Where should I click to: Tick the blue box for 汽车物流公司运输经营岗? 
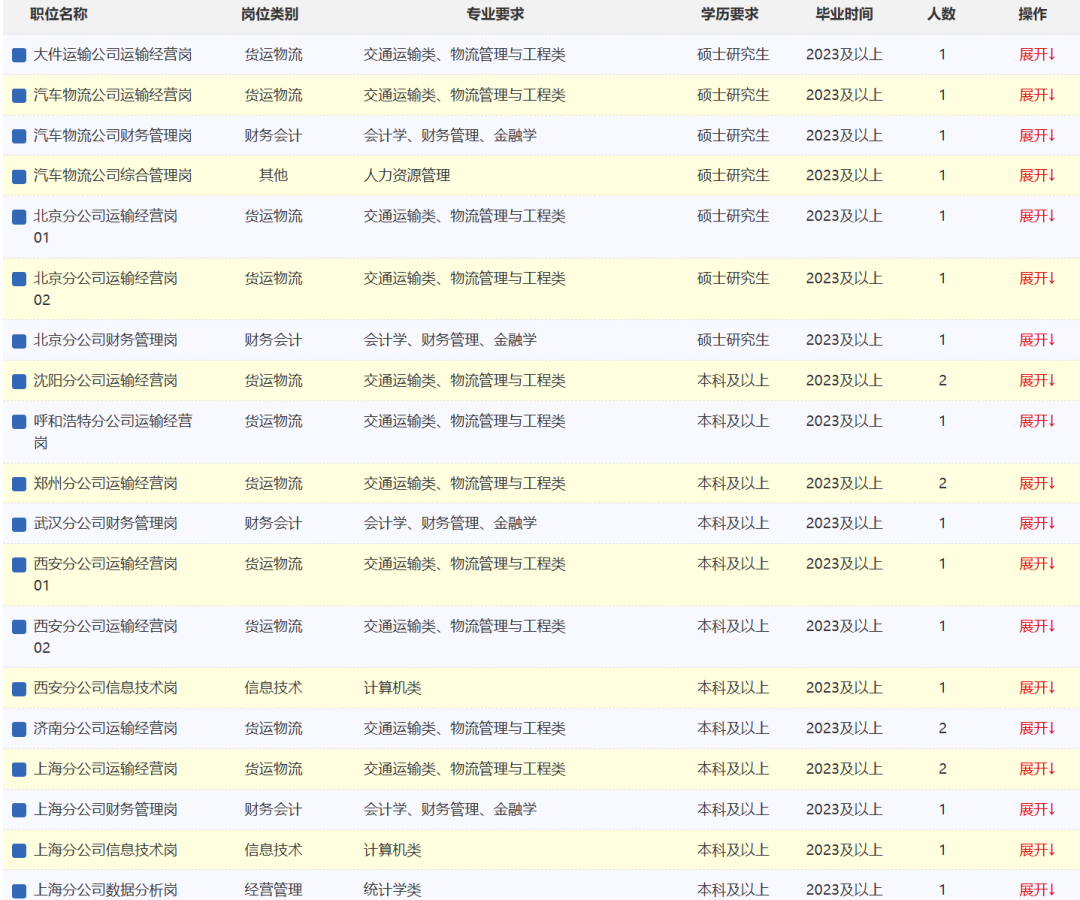[19, 96]
